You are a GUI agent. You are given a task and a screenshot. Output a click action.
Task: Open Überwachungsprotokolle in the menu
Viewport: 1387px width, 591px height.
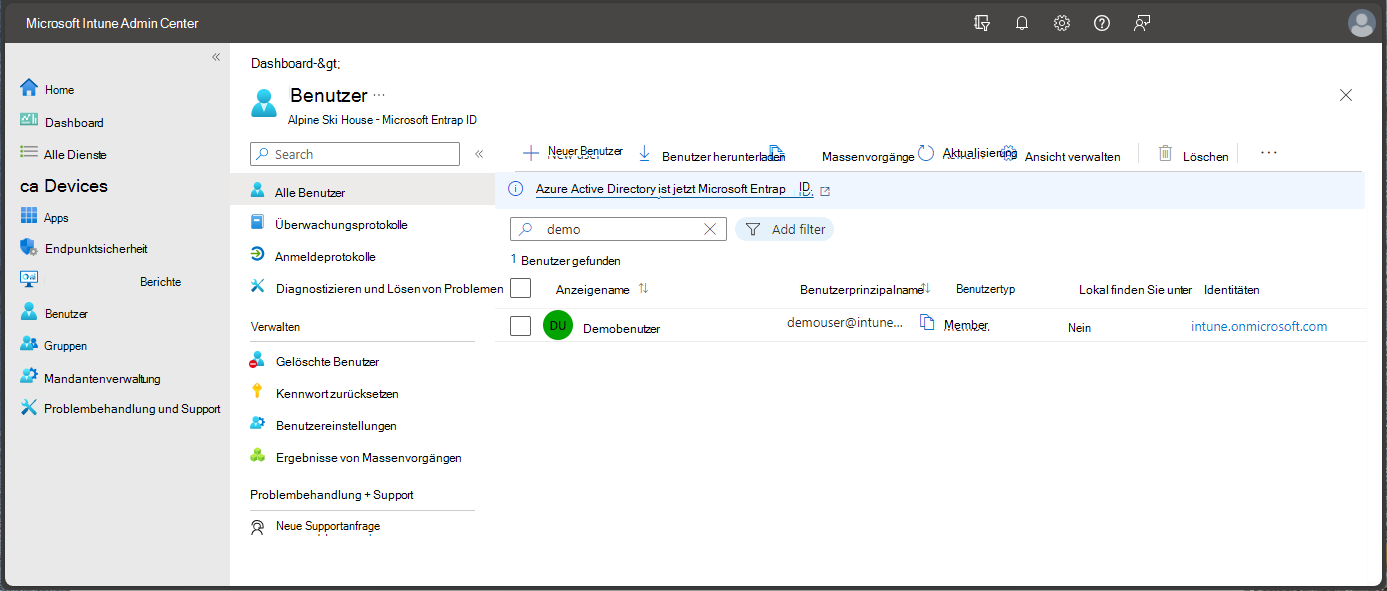[341, 225]
